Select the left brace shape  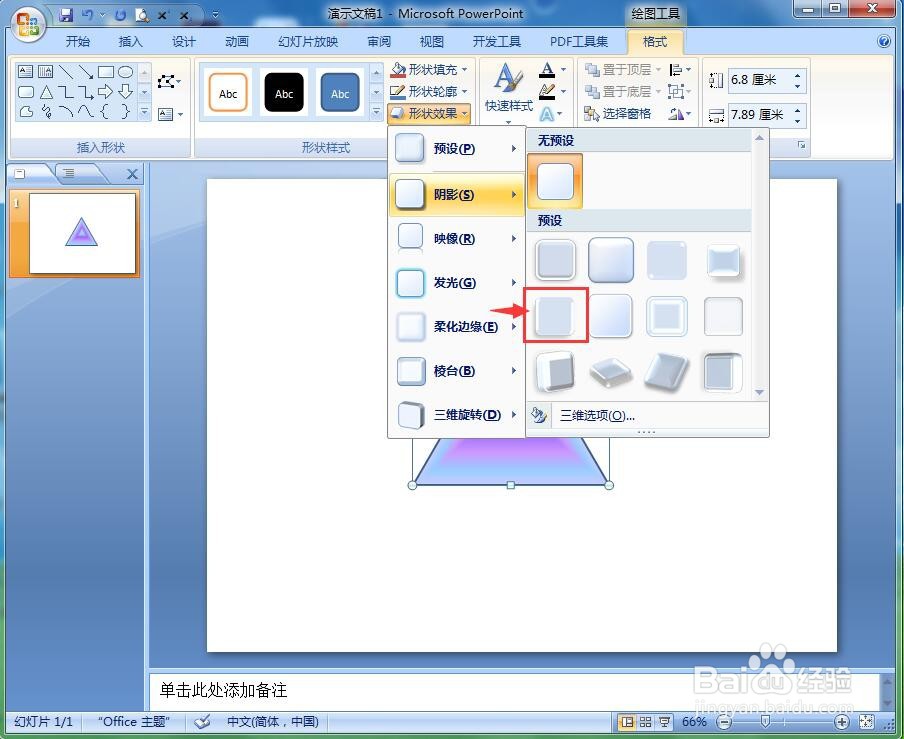point(105,111)
